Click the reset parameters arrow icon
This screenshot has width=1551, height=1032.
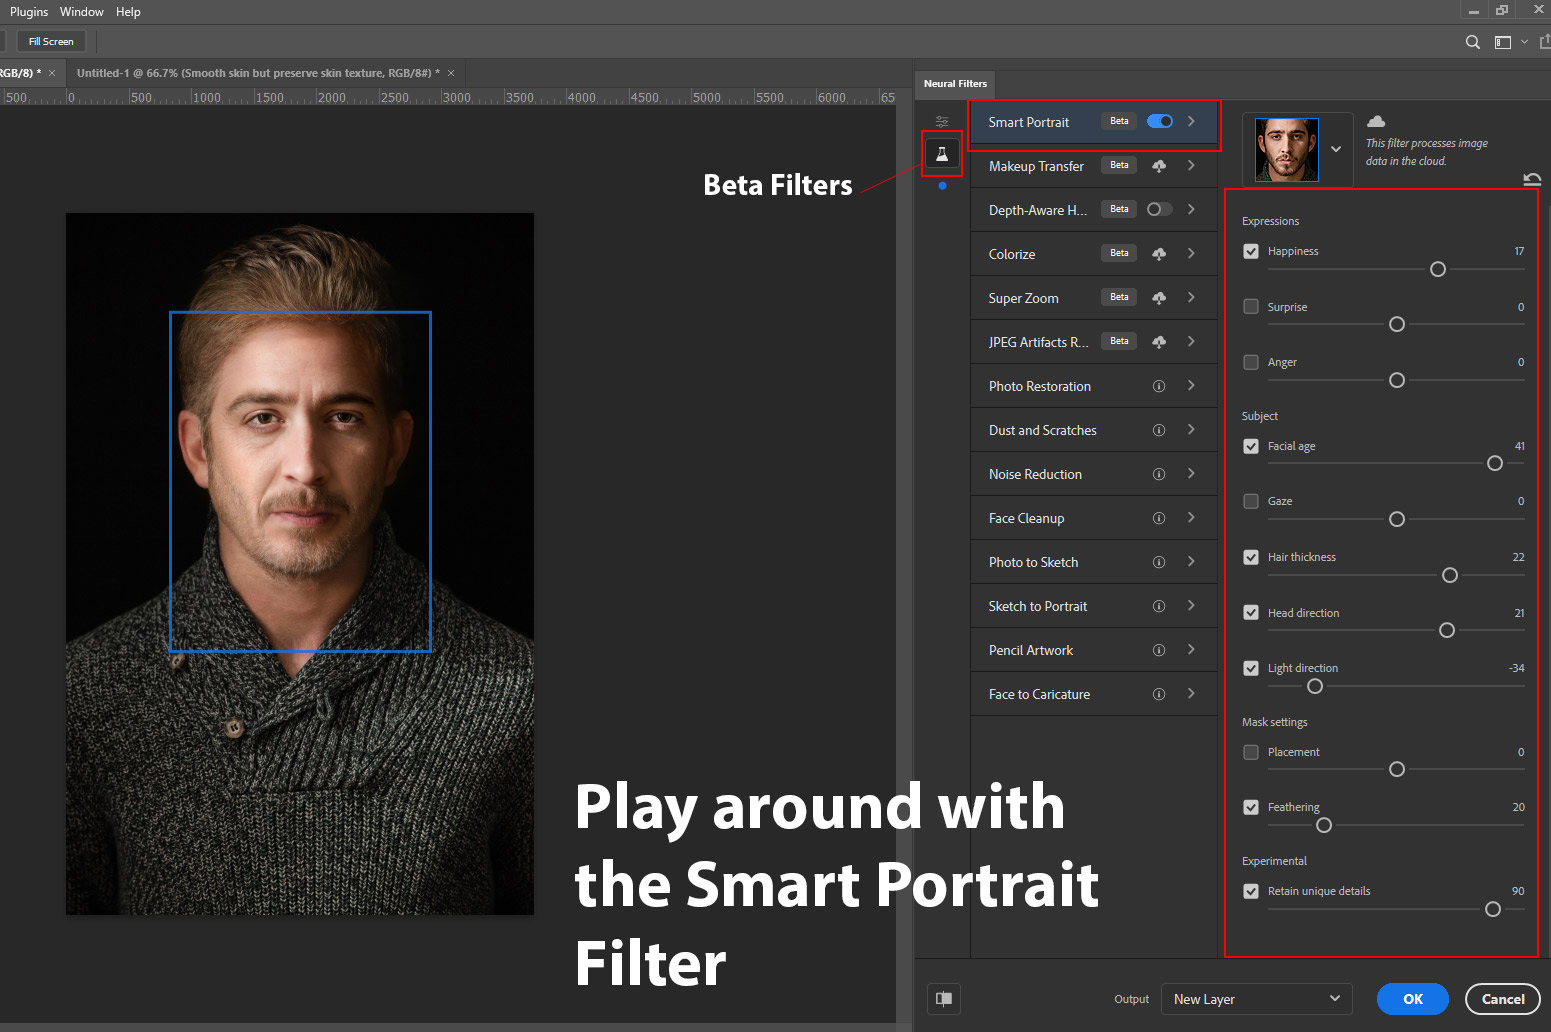click(x=1531, y=180)
